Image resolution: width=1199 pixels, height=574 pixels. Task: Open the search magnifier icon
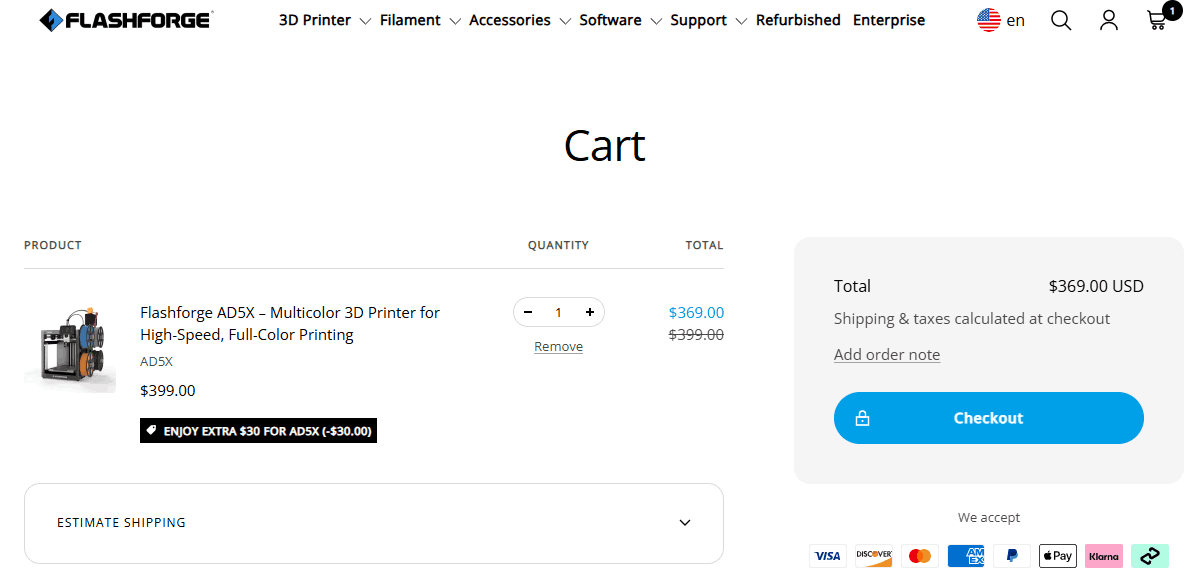1061,21
